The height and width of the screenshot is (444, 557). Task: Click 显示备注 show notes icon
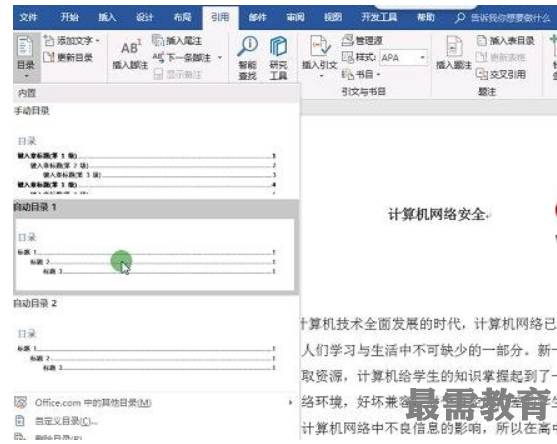(x=158, y=74)
